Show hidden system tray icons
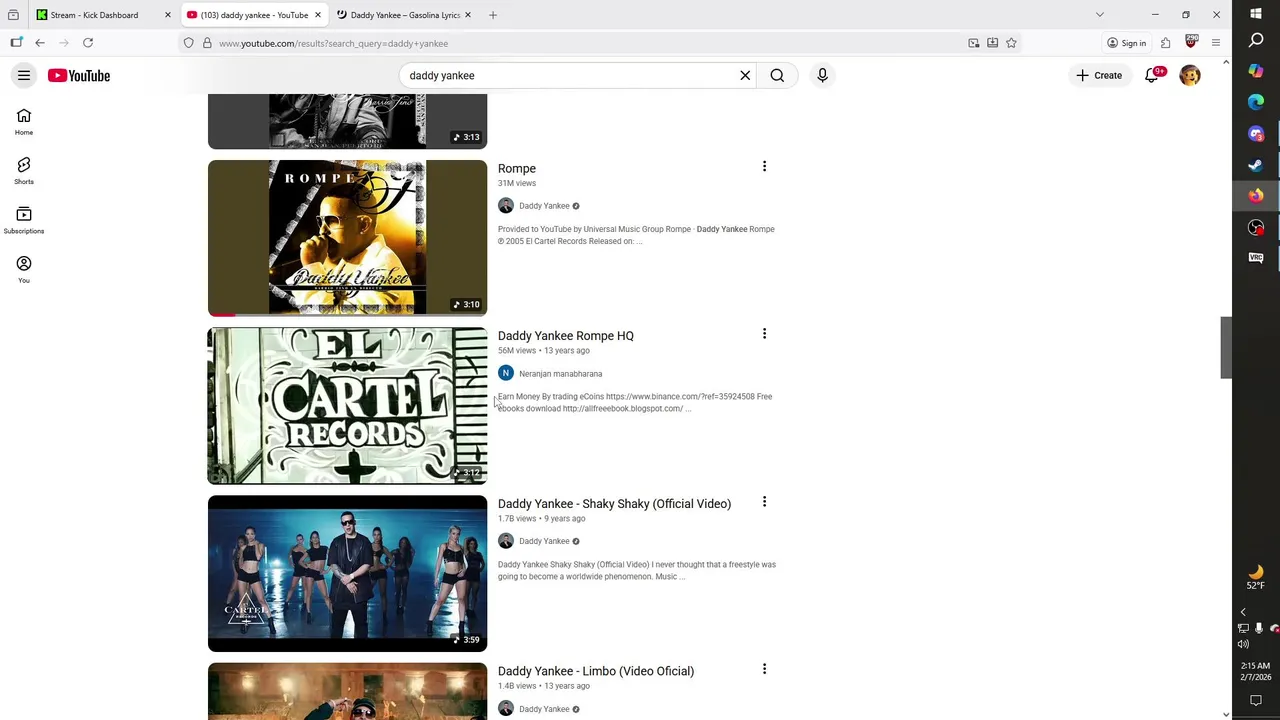1280x720 pixels. tap(1243, 612)
